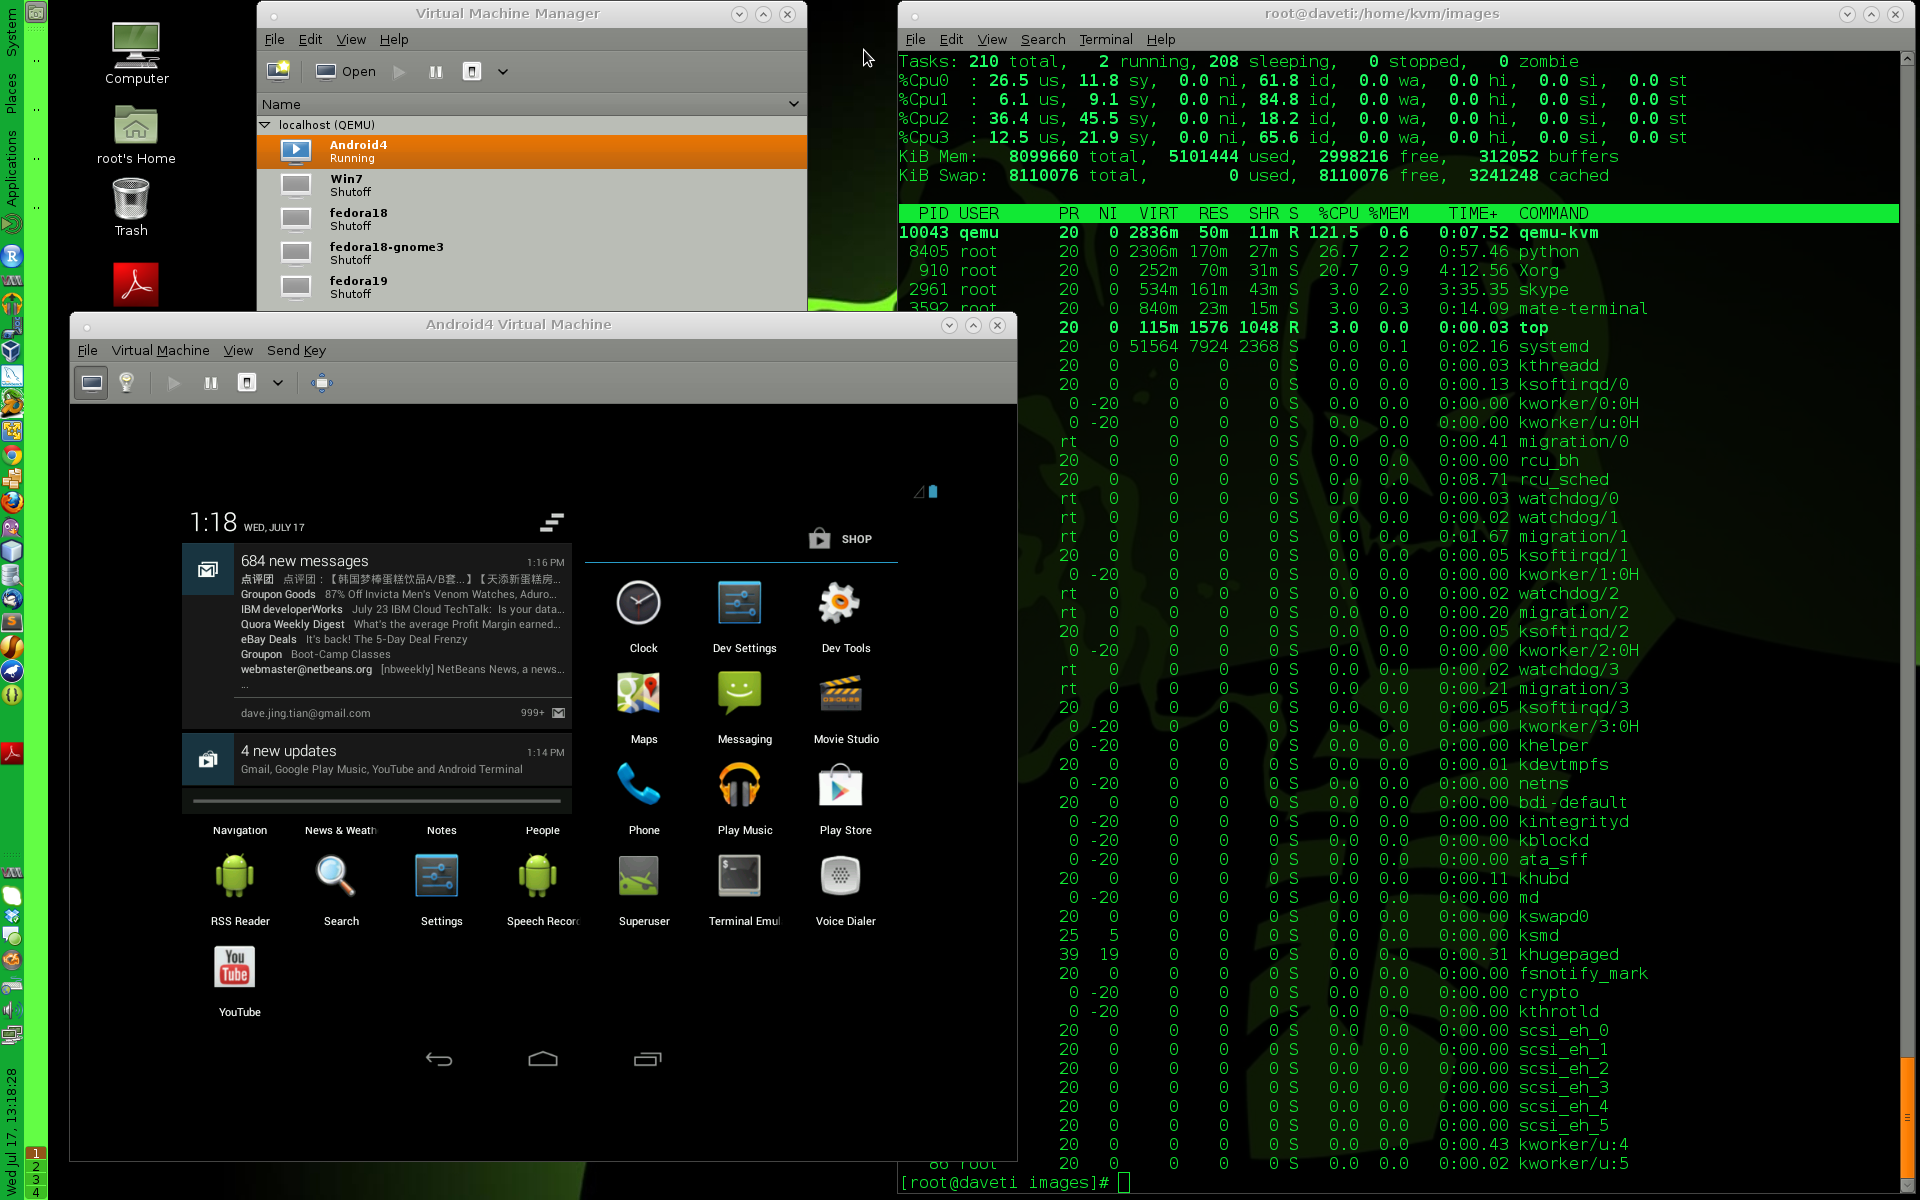Launch Android Search app icon
Screen dimensions: 1920x1200
[x=336, y=876]
